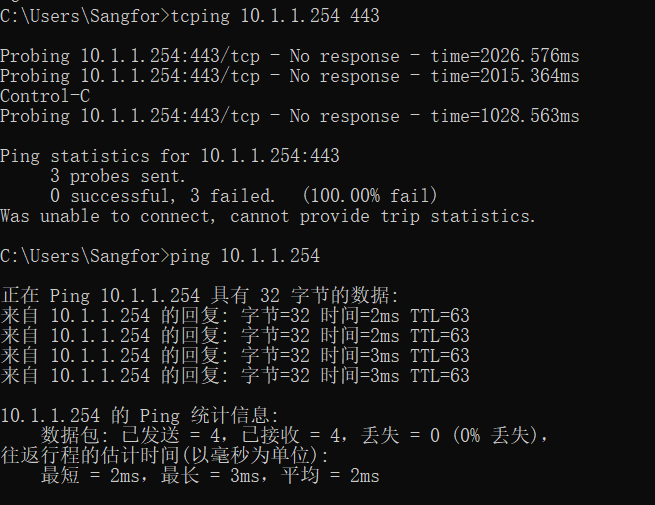This screenshot has width=655, height=505.
Task: Click the Probing line with time=1028.563ms
Action: tap(289, 117)
